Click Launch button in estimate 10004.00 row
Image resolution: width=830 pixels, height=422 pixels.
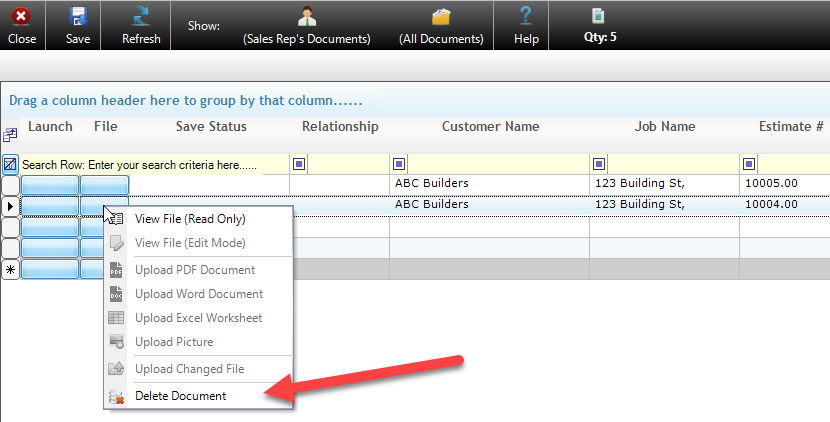(x=50, y=206)
